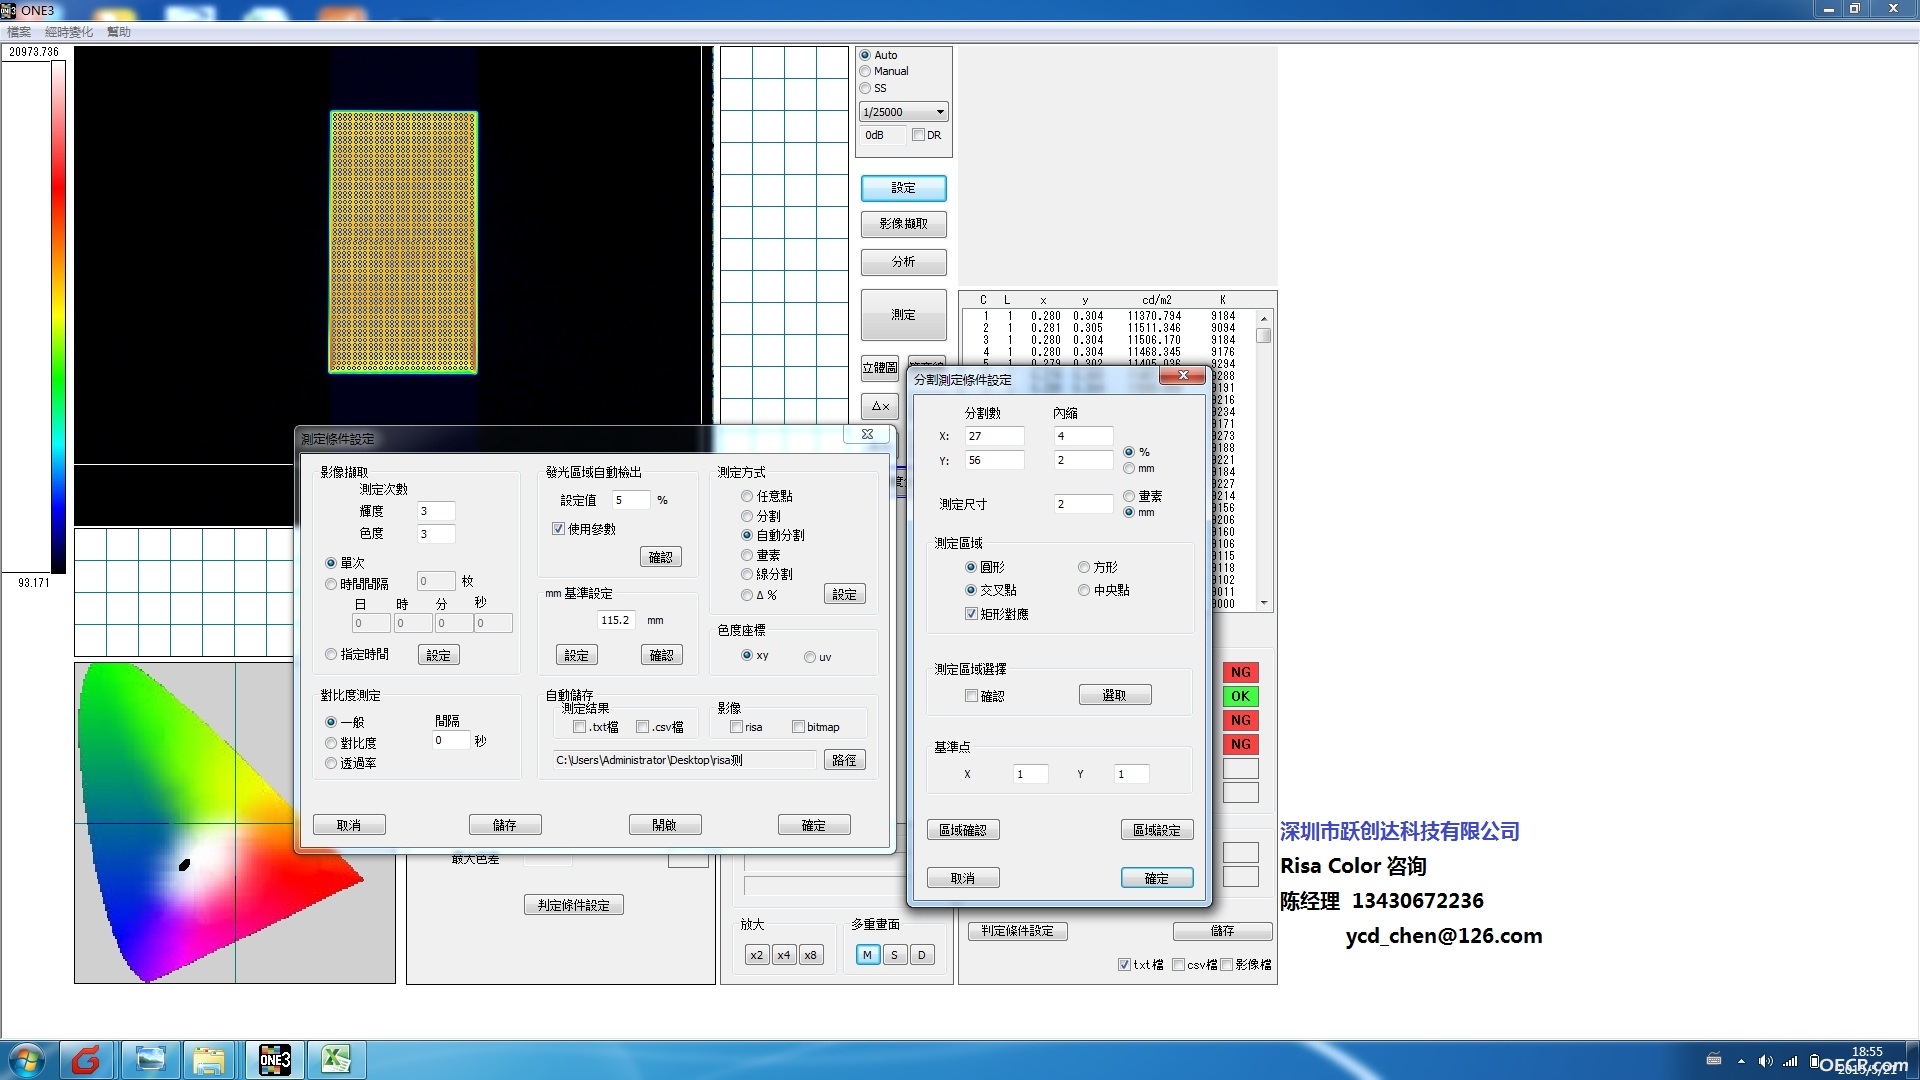1920x1080 pixels.
Task: Click the 設定 button in main panel
Action: tap(904, 188)
